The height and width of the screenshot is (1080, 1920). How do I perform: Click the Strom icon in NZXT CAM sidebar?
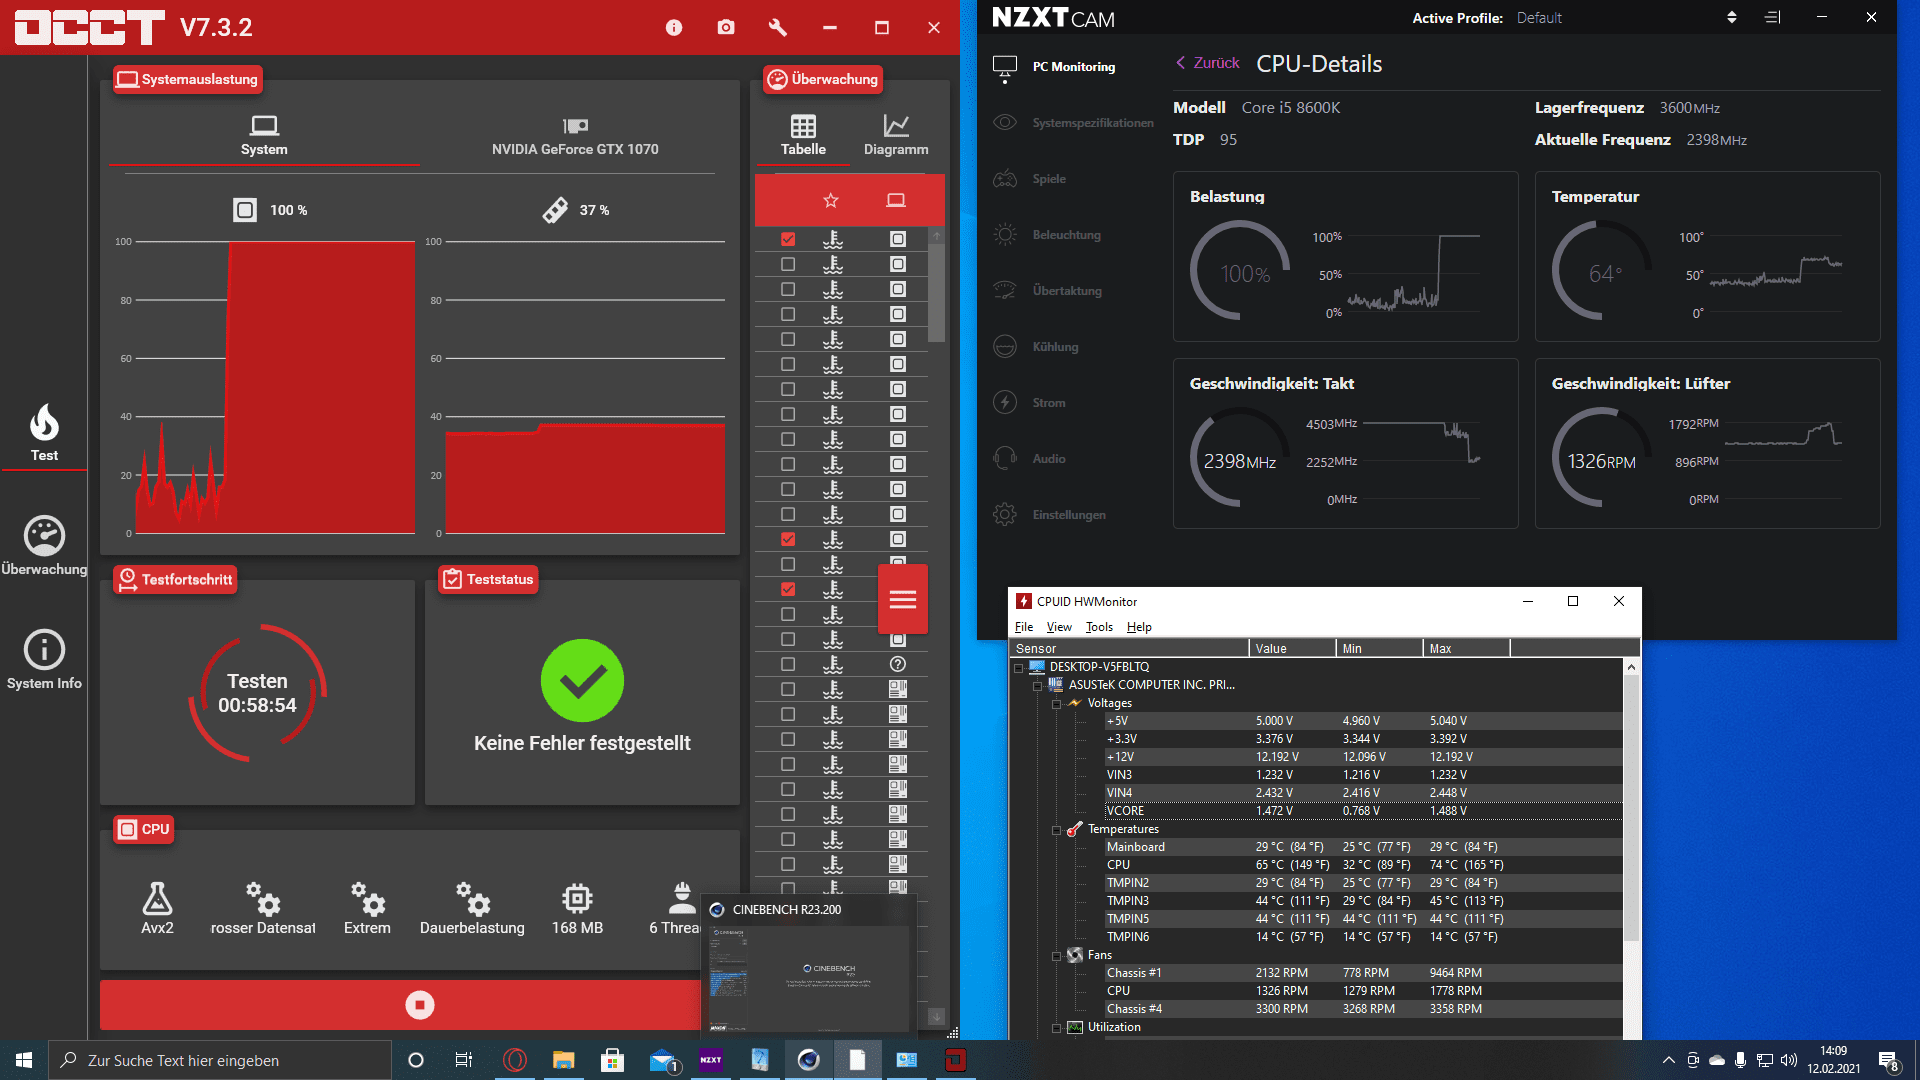[1005, 402]
